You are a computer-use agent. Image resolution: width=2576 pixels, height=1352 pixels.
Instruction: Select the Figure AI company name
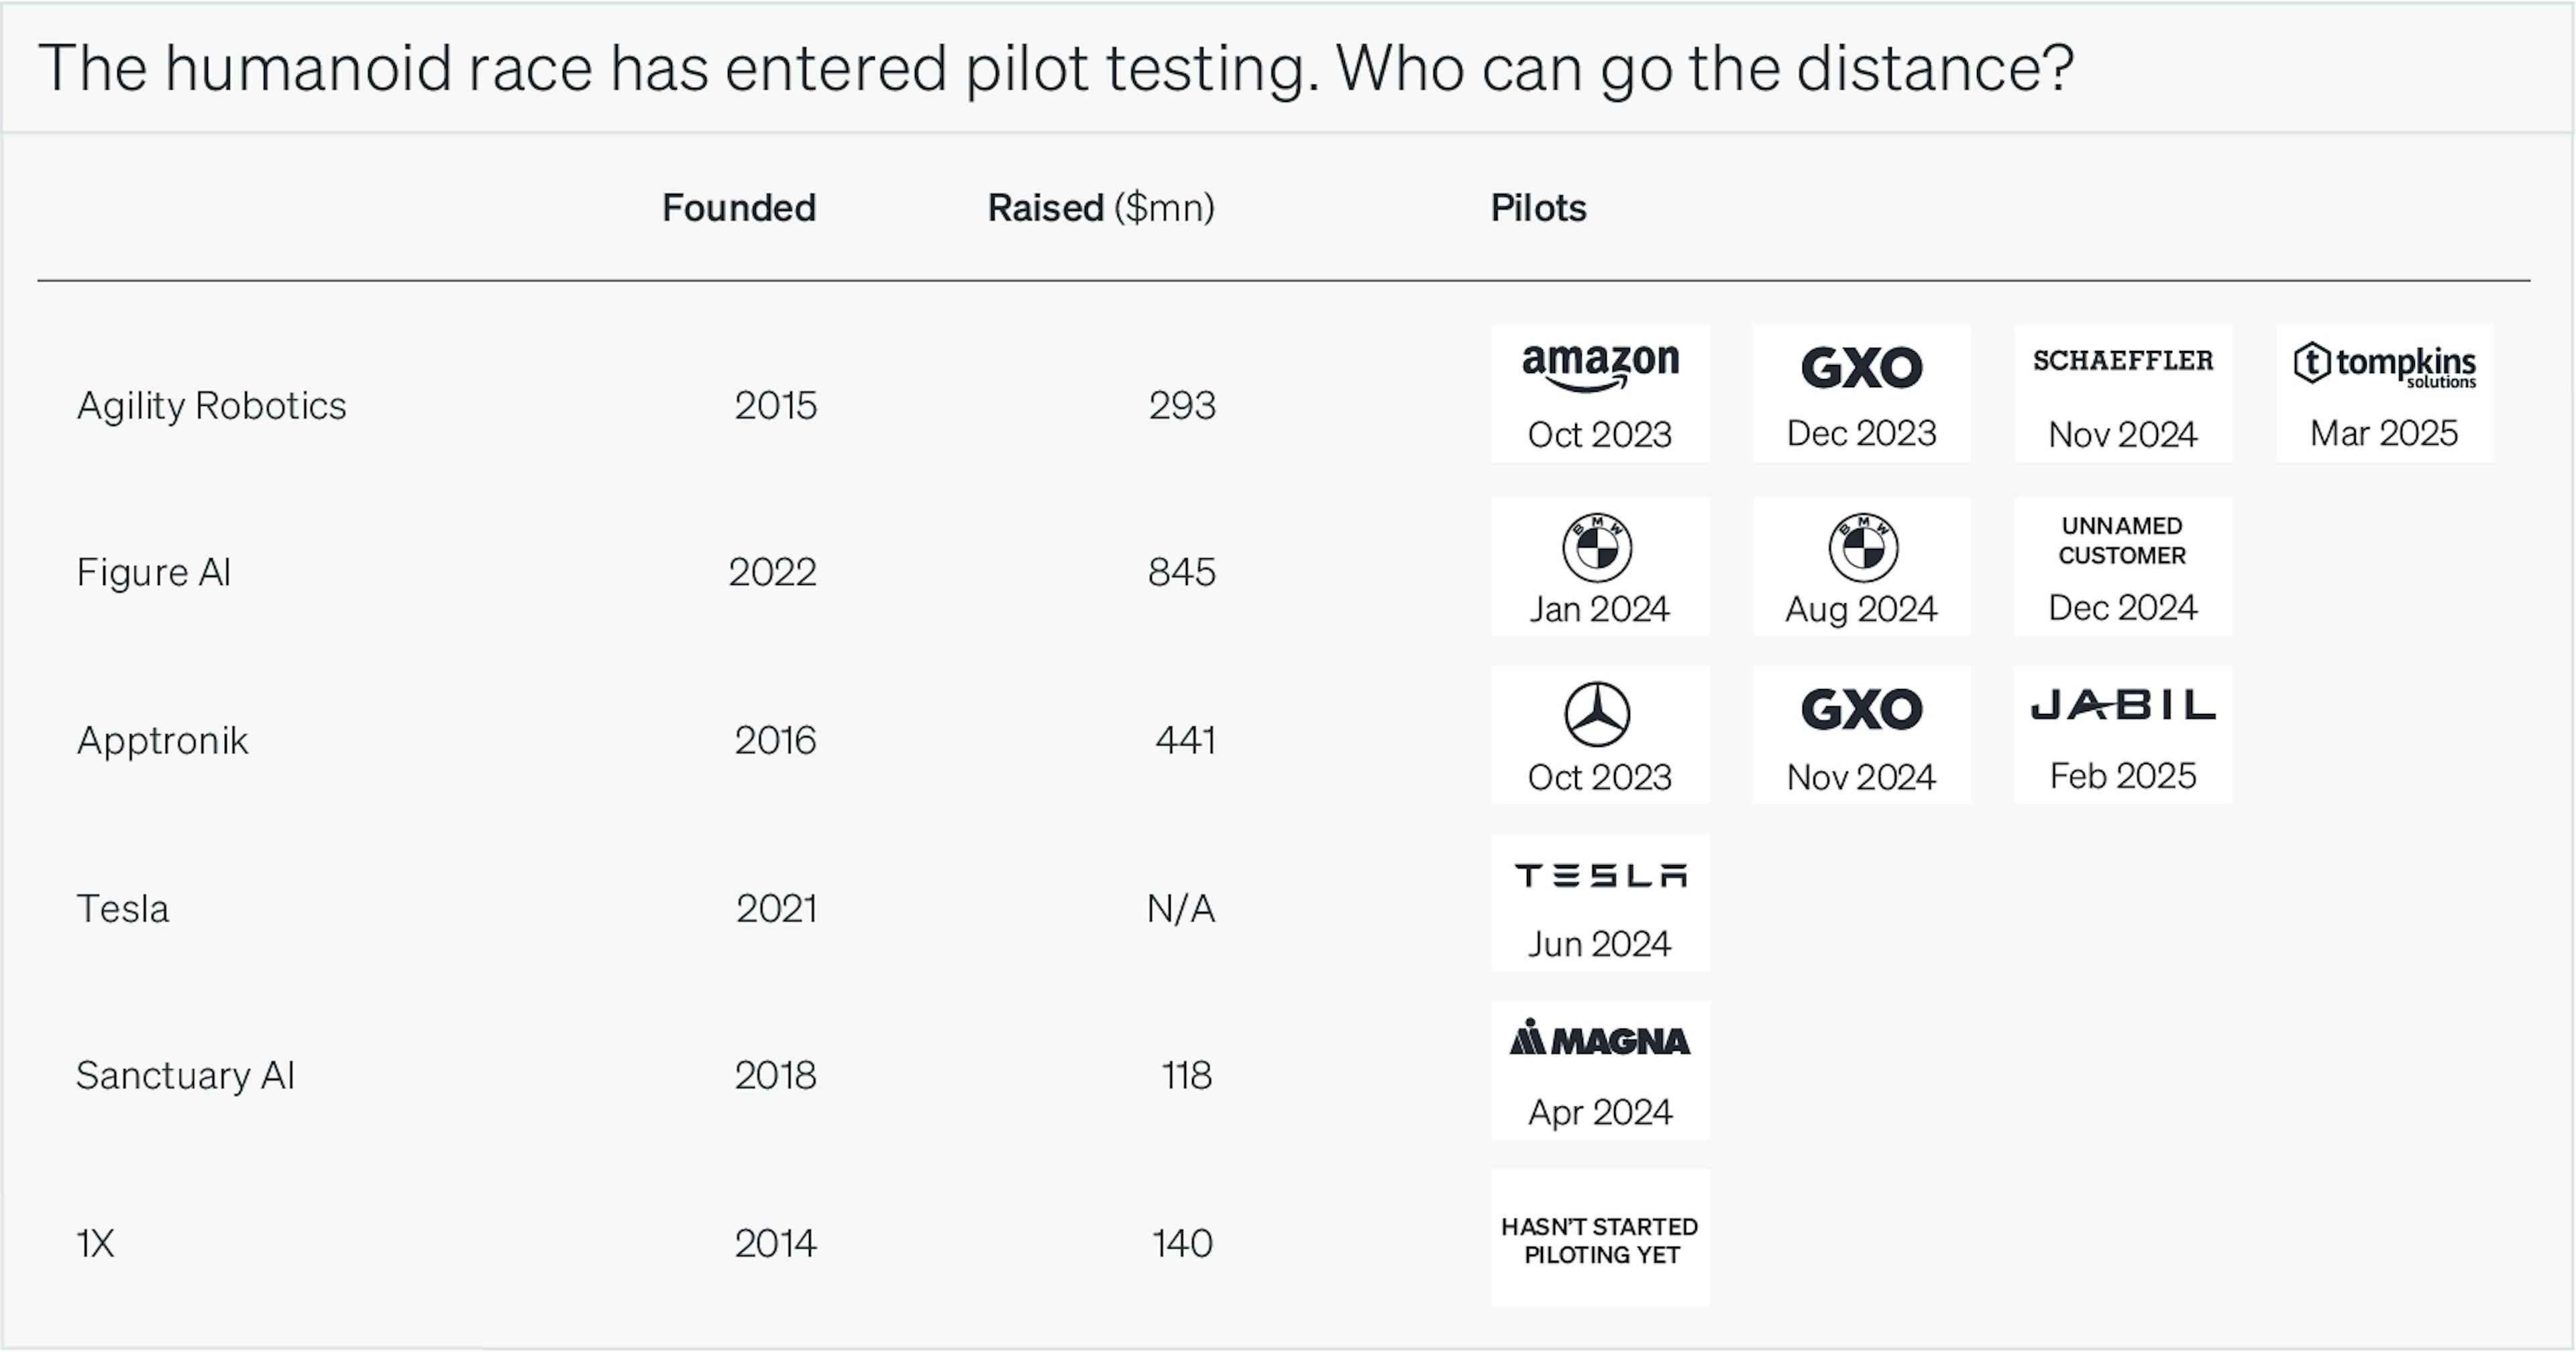[154, 572]
